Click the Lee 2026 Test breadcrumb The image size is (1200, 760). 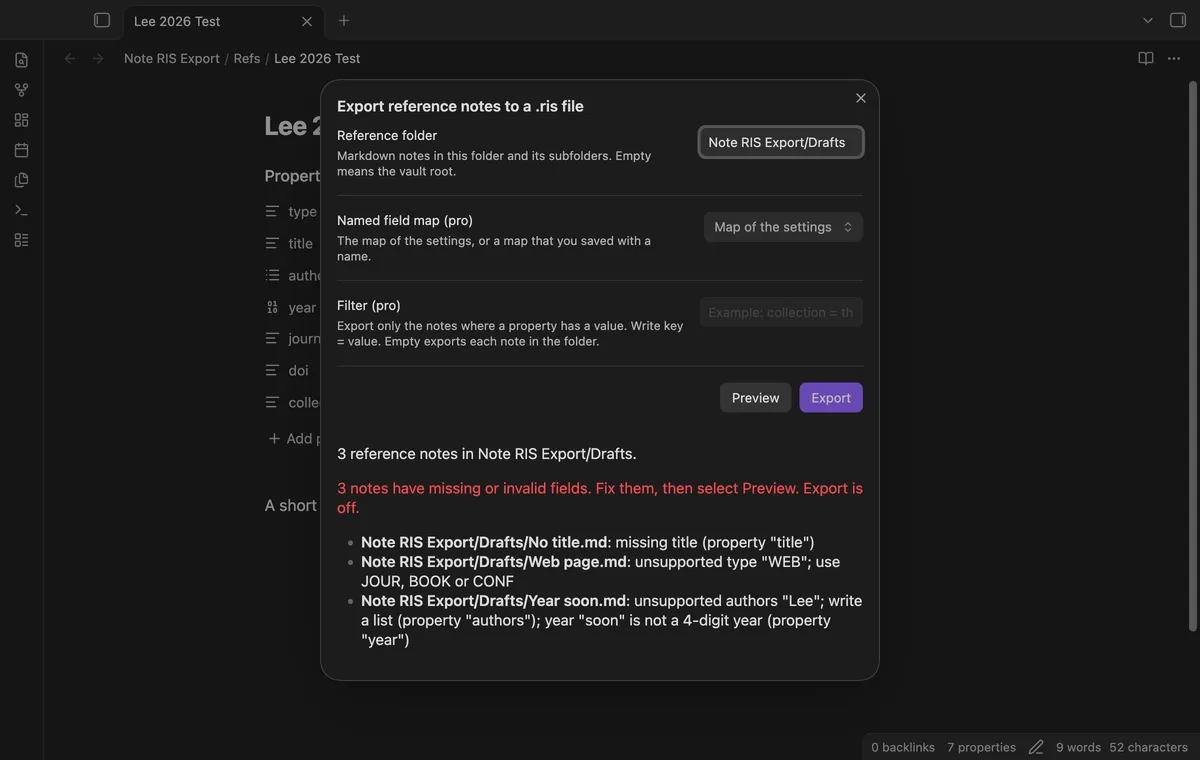tap(317, 58)
